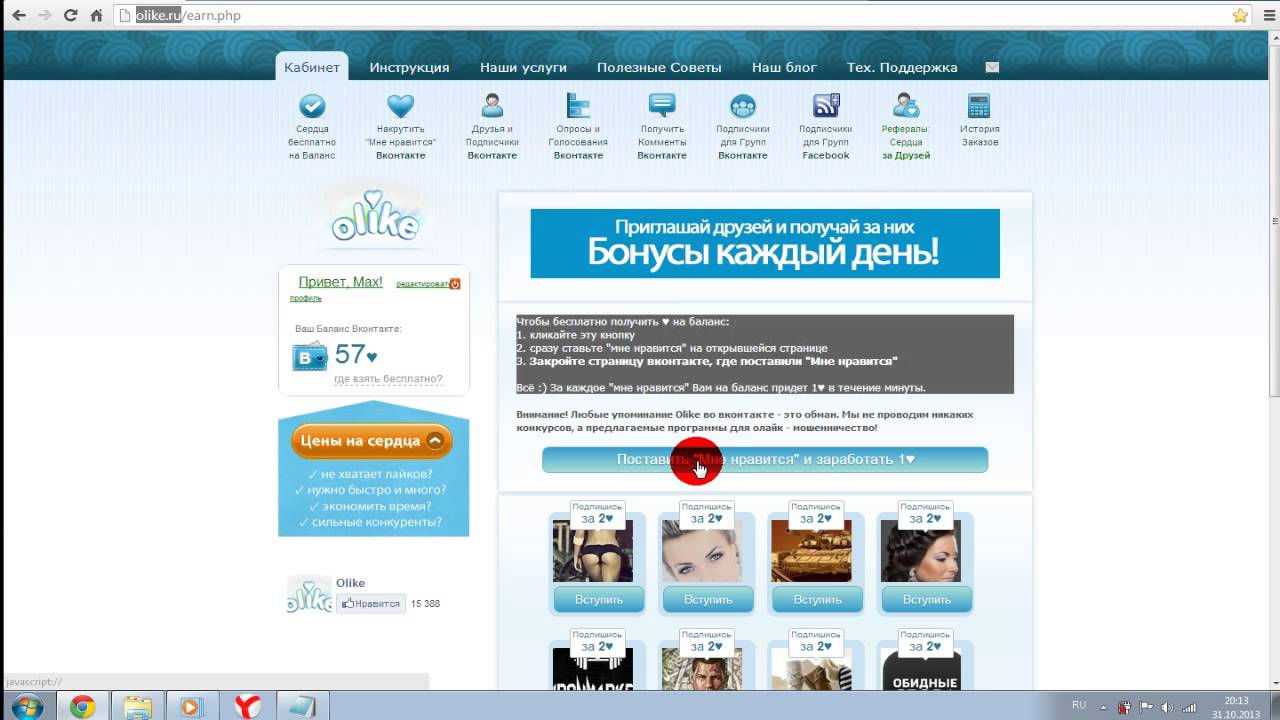1280x720 pixels.
Task: Click the envelope mail icon in navigation
Action: coord(992,67)
